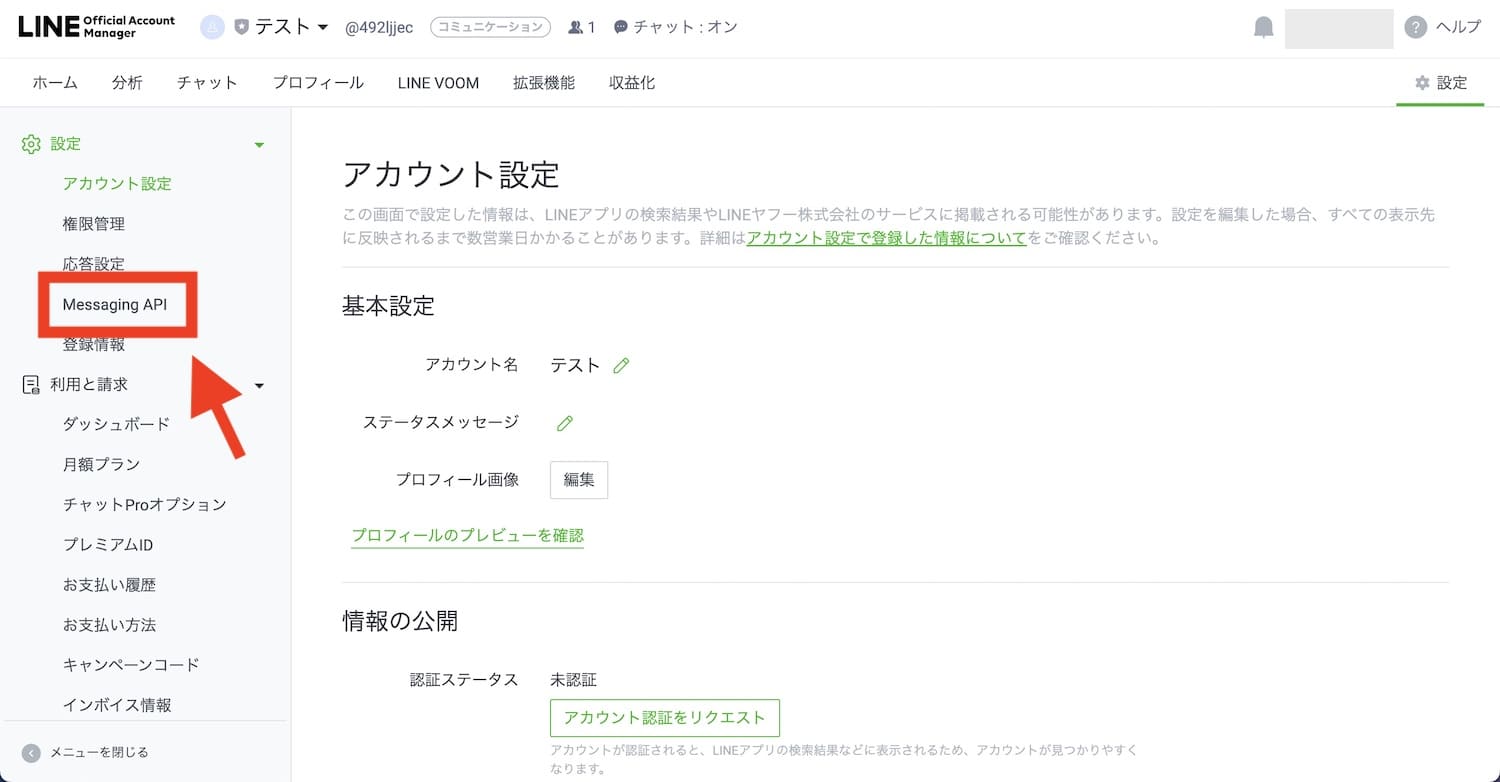Click the @492ljjec account ID

379,27
